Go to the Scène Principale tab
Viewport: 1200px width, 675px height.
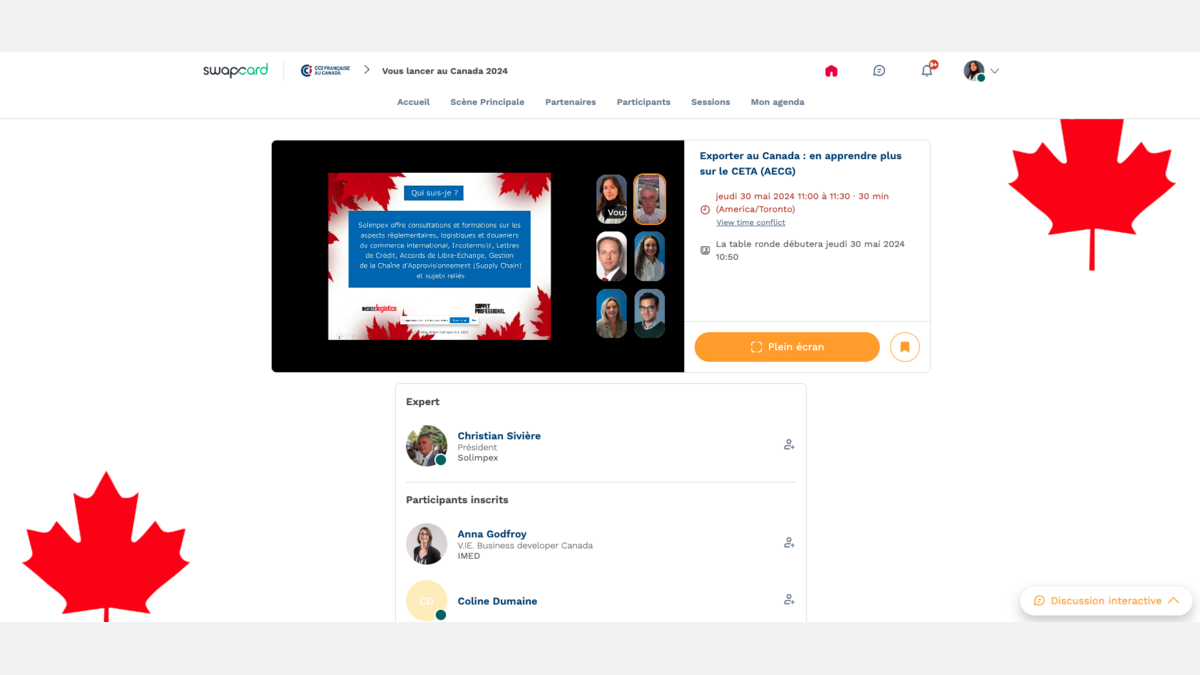(487, 102)
